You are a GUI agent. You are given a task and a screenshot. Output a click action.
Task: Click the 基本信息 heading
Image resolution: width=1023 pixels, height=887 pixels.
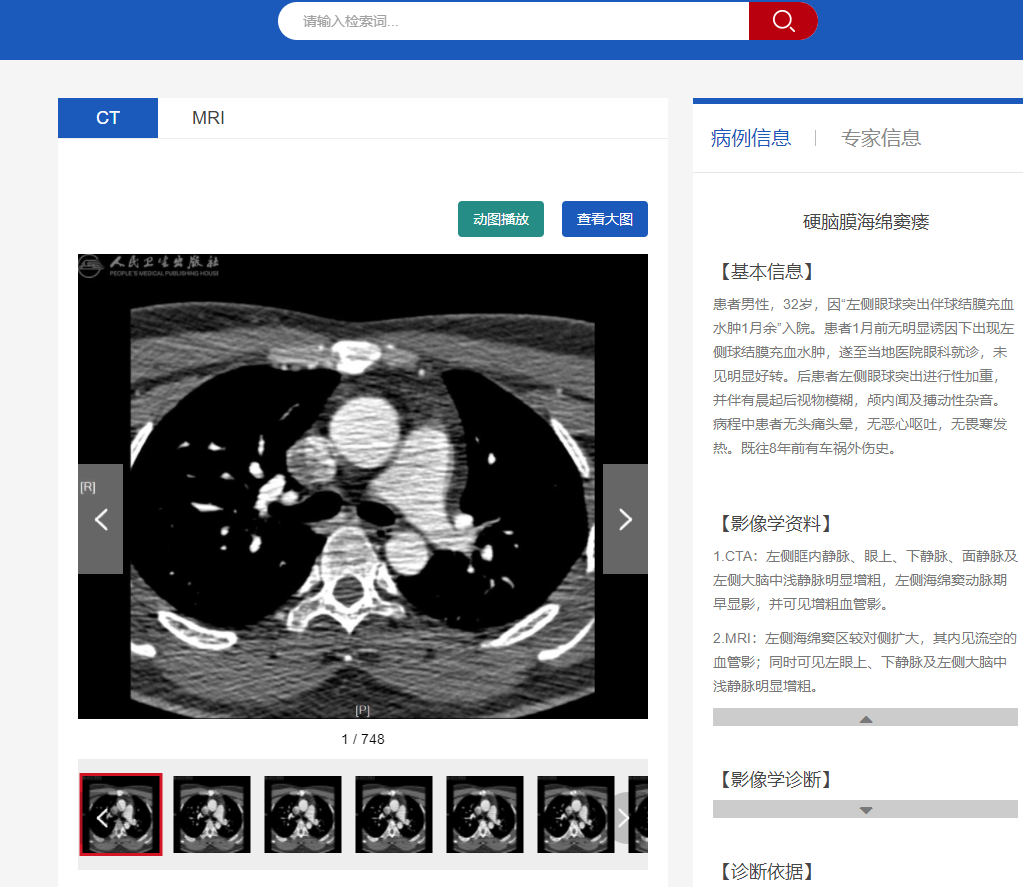click(766, 271)
